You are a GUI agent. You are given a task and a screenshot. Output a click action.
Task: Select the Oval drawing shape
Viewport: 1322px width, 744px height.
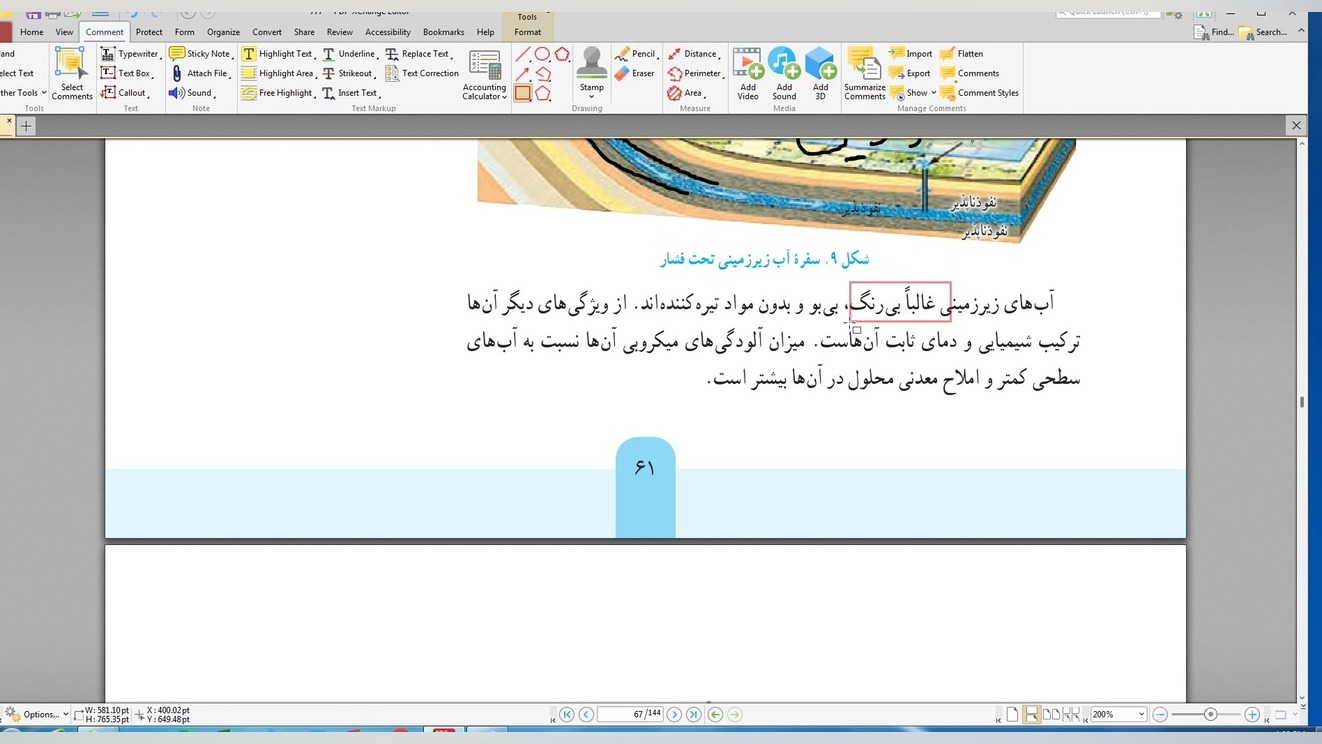(x=542, y=54)
